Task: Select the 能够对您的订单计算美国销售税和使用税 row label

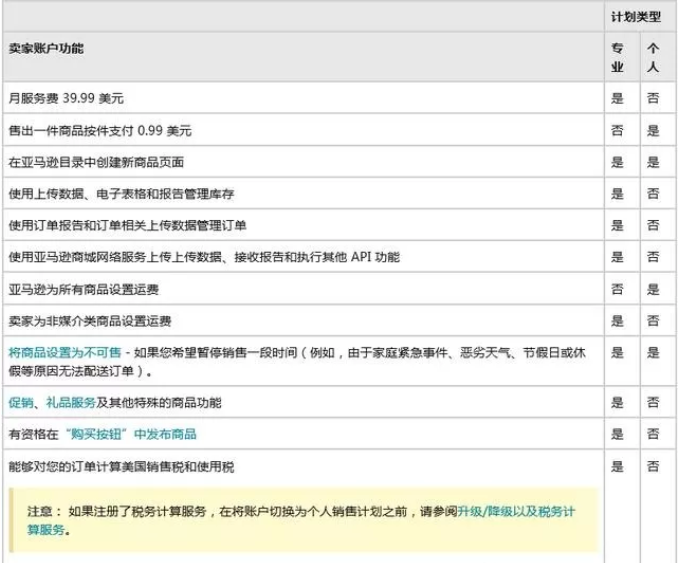Action: tap(121, 467)
